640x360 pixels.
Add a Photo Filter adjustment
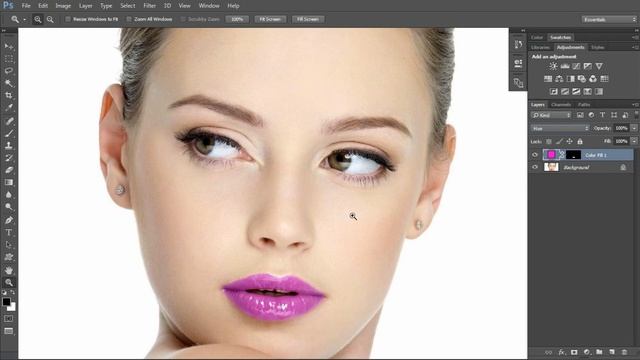coord(582,79)
